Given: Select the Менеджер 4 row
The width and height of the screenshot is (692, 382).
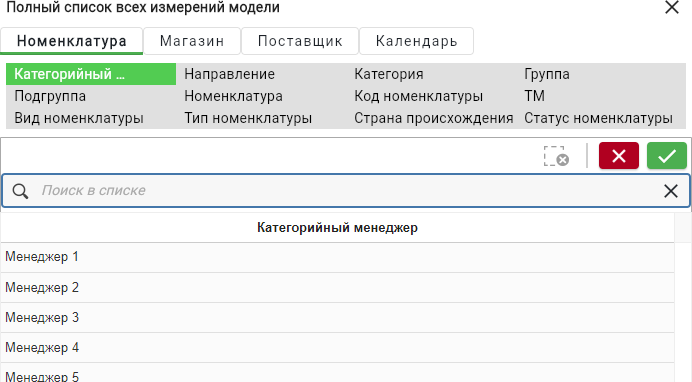Looking at the screenshot, I should (338, 348).
